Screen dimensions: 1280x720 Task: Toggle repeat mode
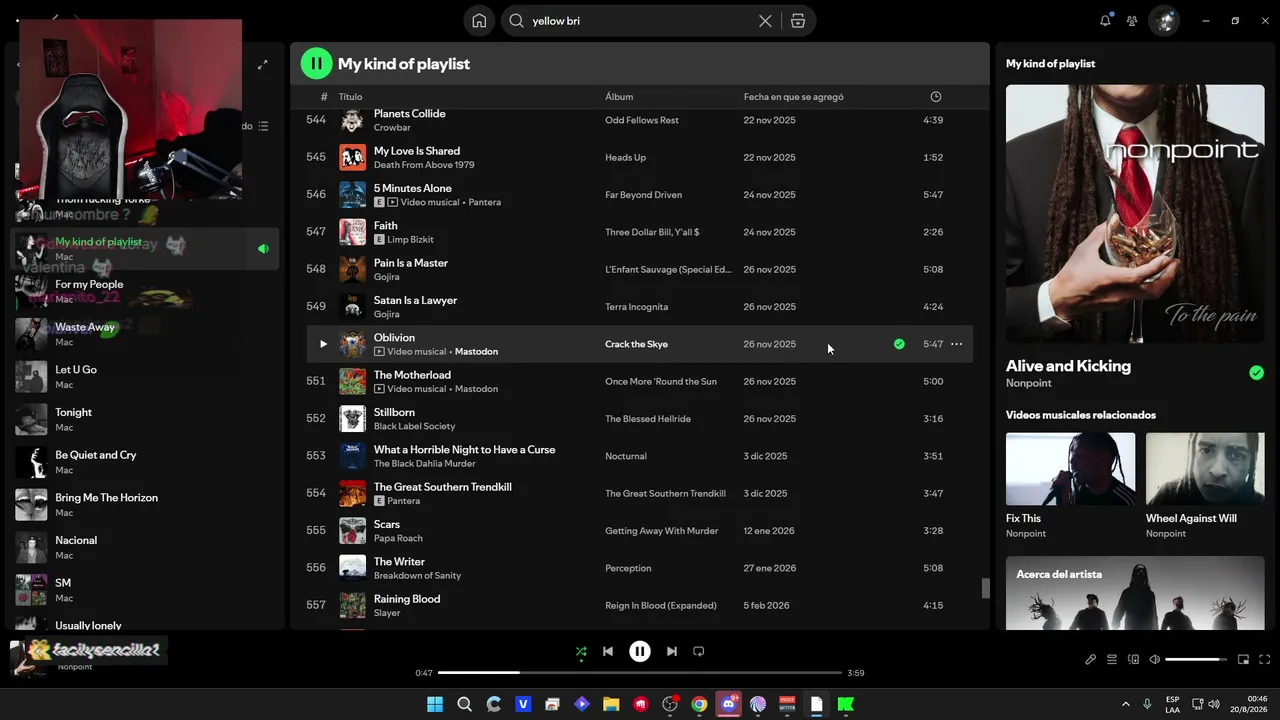point(699,651)
